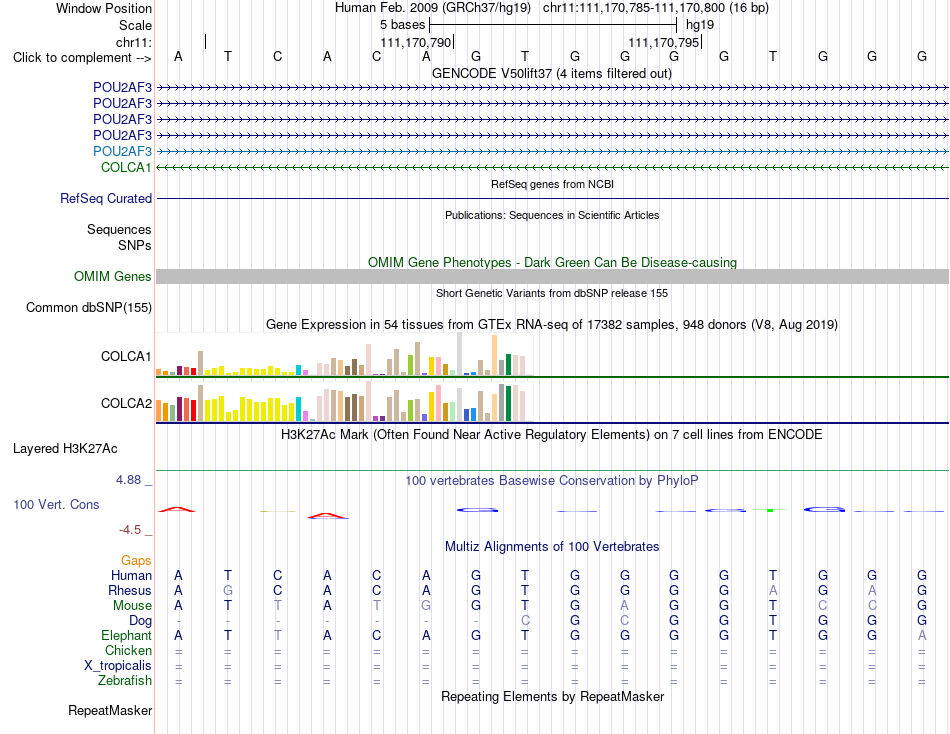Click the chr11: ruler label
This screenshot has height=734, width=950.
tap(134, 42)
